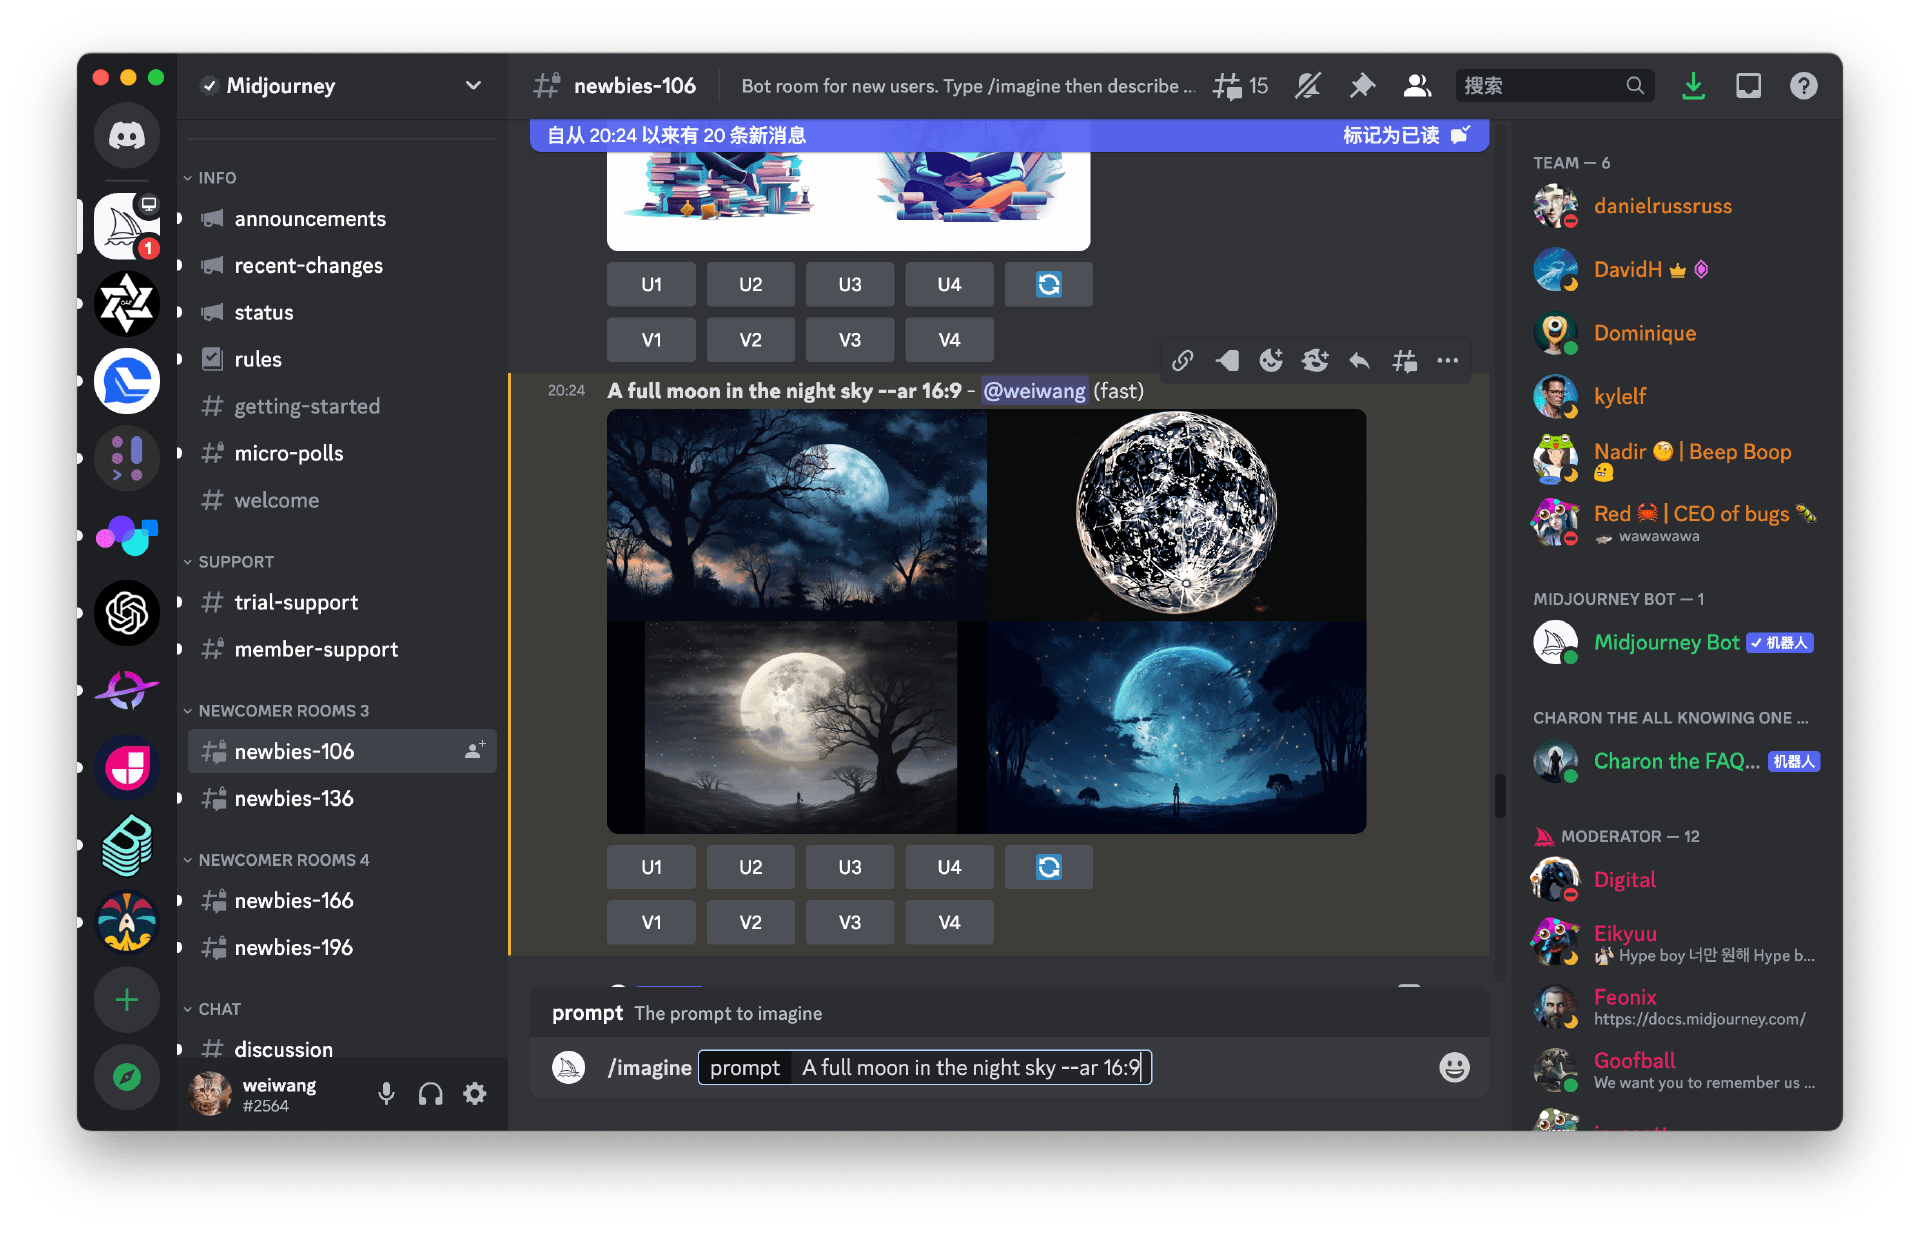
Task: Click the notification mute bell icon
Action: coord(1308,86)
